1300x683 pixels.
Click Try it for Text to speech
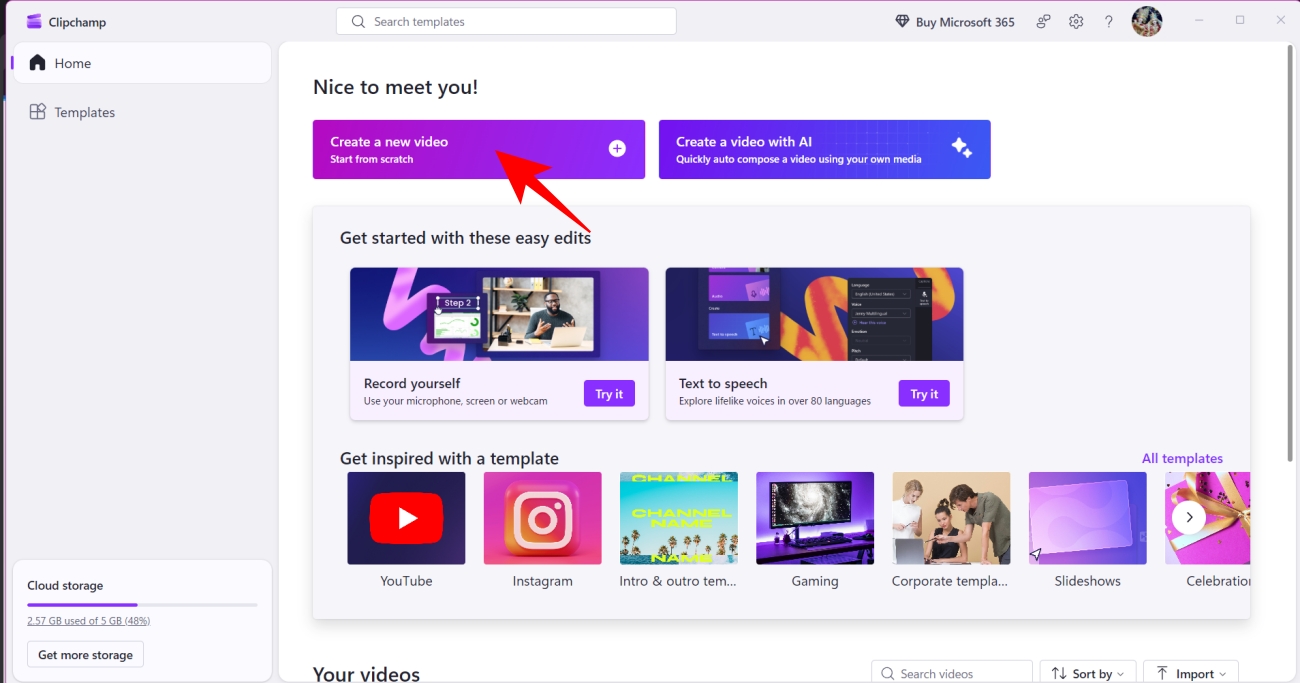coord(924,393)
